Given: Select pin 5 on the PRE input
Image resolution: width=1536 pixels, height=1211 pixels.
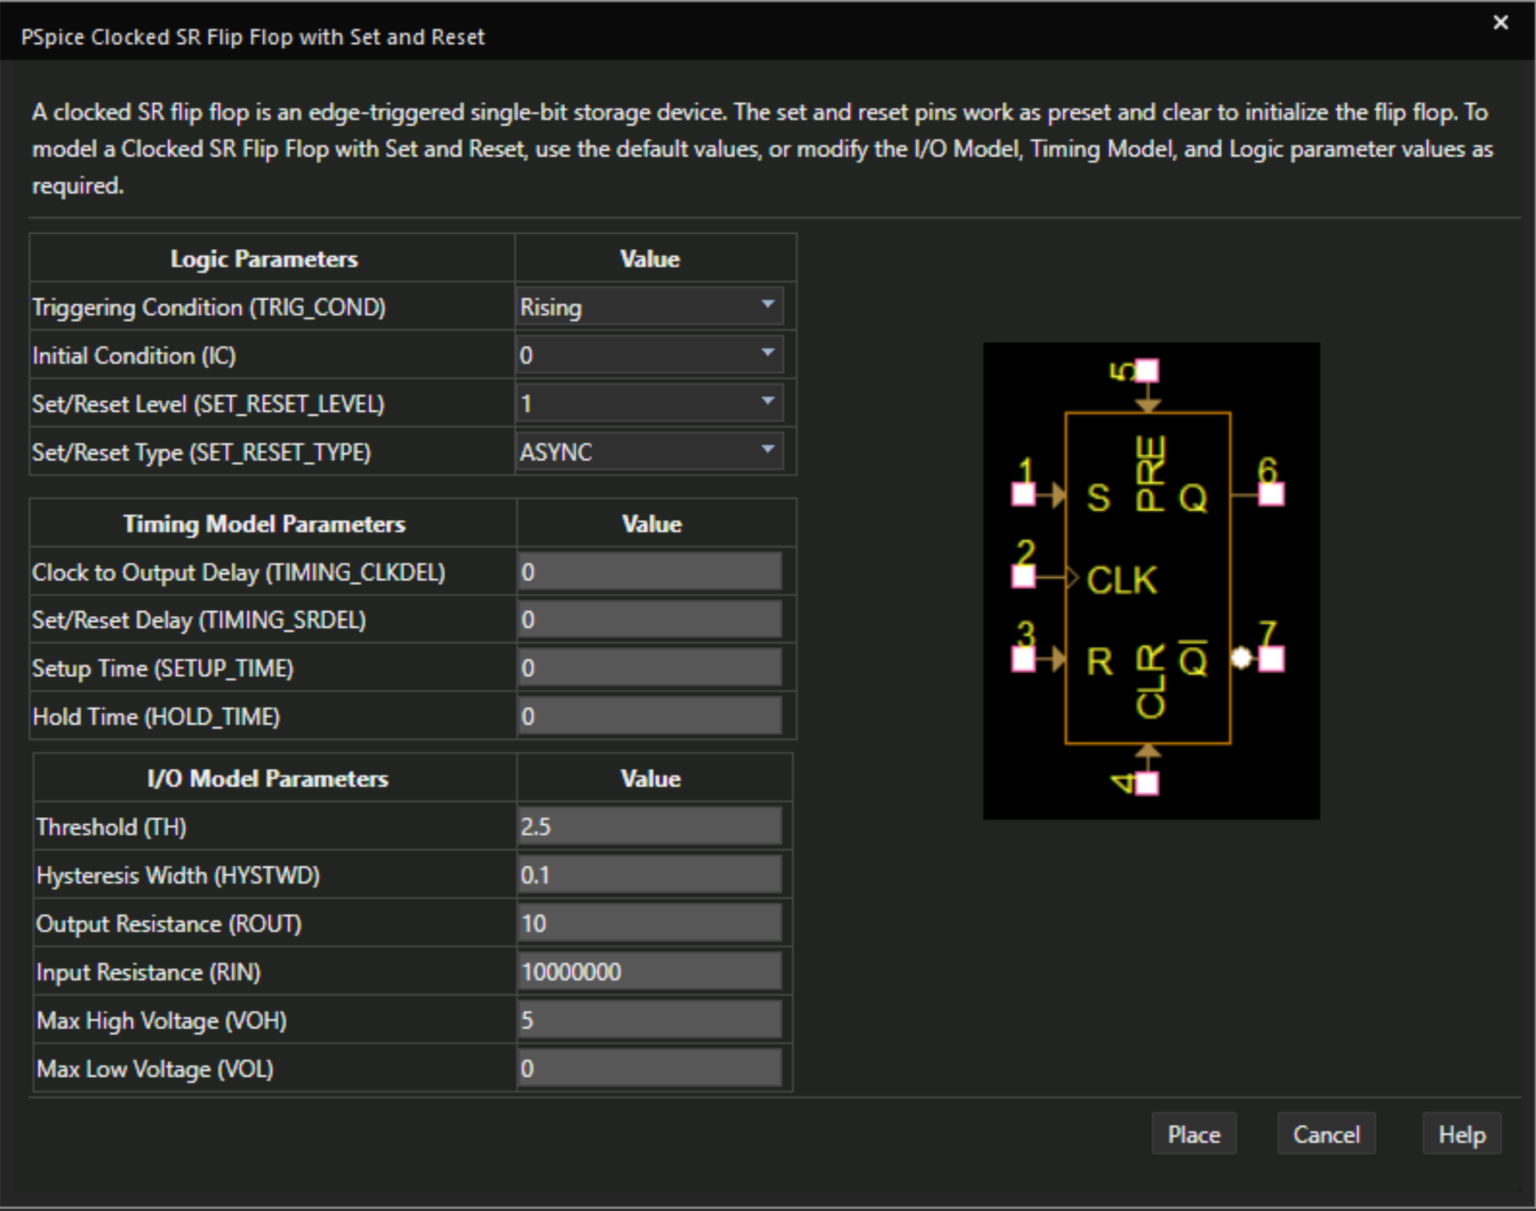Looking at the screenshot, I should [x=1146, y=370].
